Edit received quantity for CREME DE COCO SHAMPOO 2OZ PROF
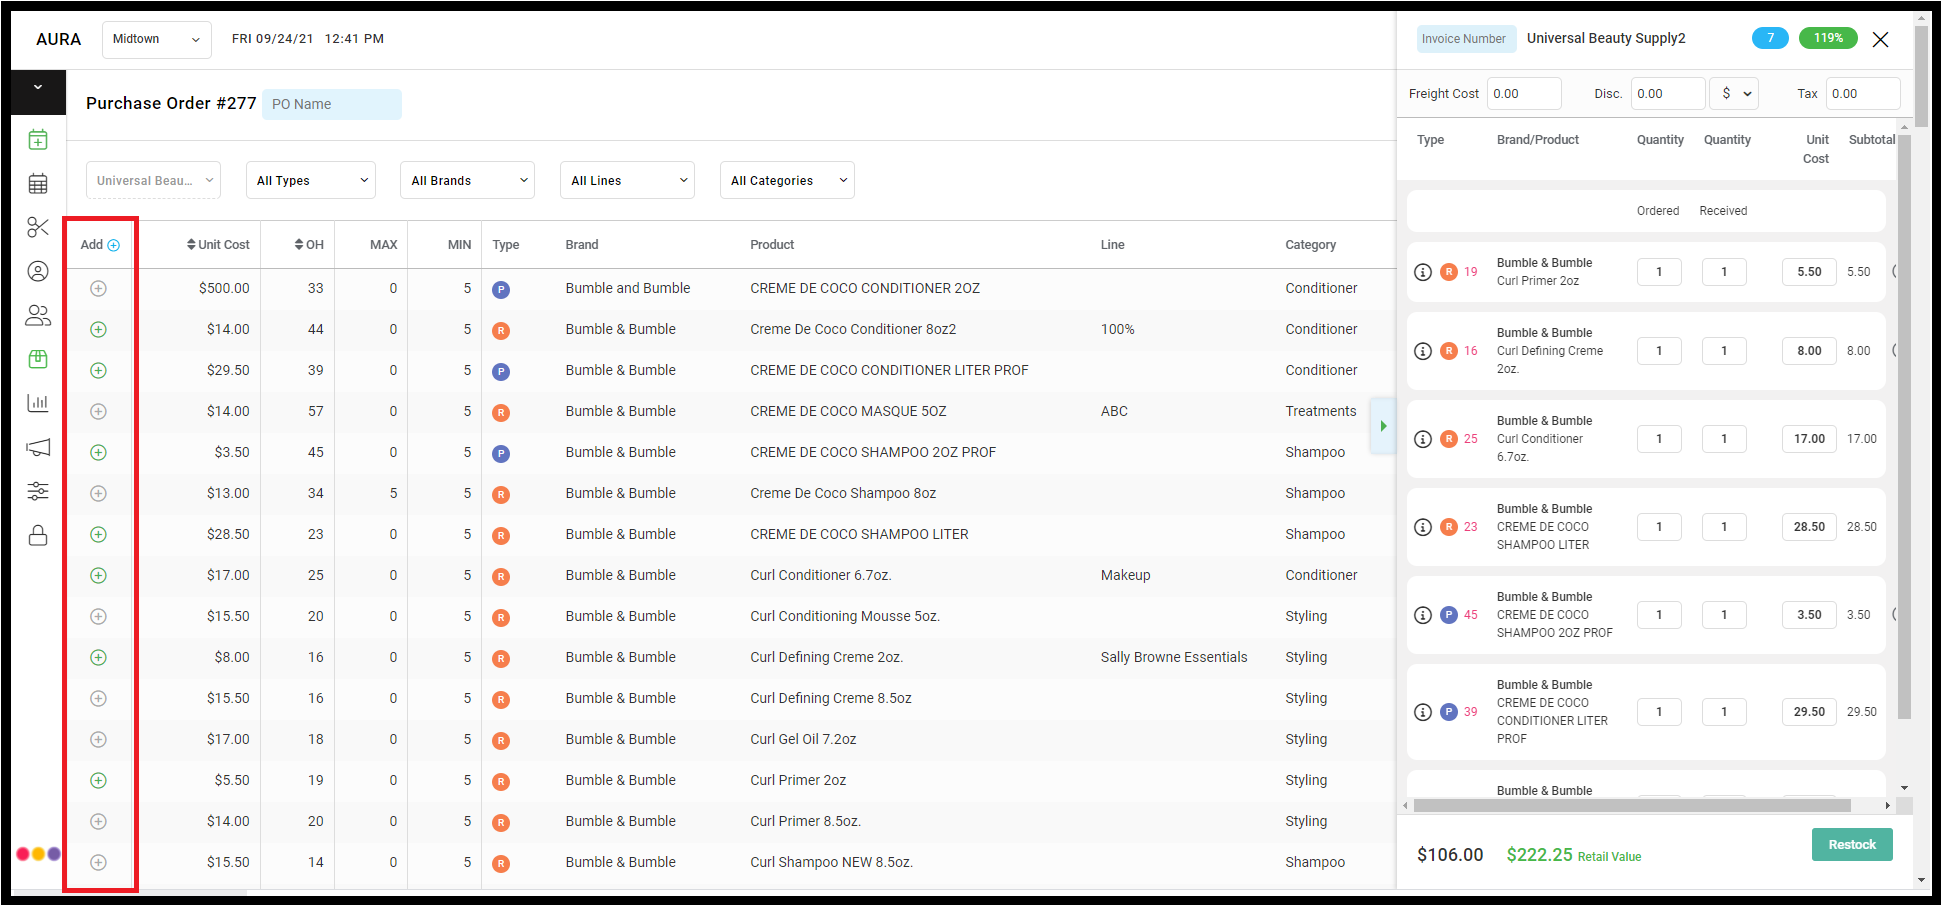The height and width of the screenshot is (905, 1941). pos(1724,615)
